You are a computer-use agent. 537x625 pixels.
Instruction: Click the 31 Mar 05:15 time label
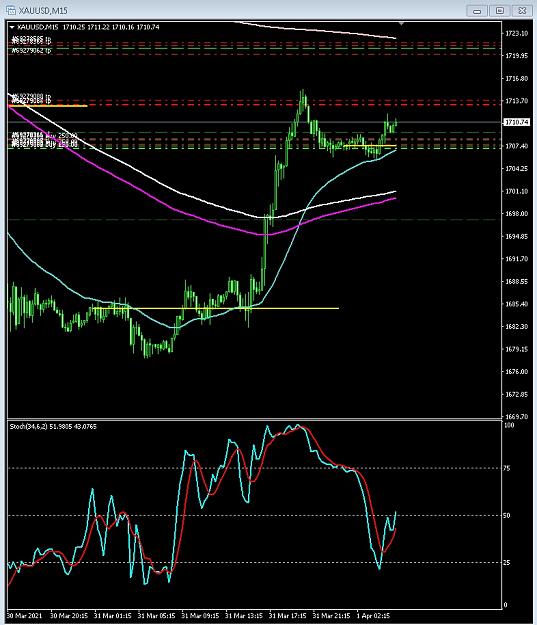156,616
